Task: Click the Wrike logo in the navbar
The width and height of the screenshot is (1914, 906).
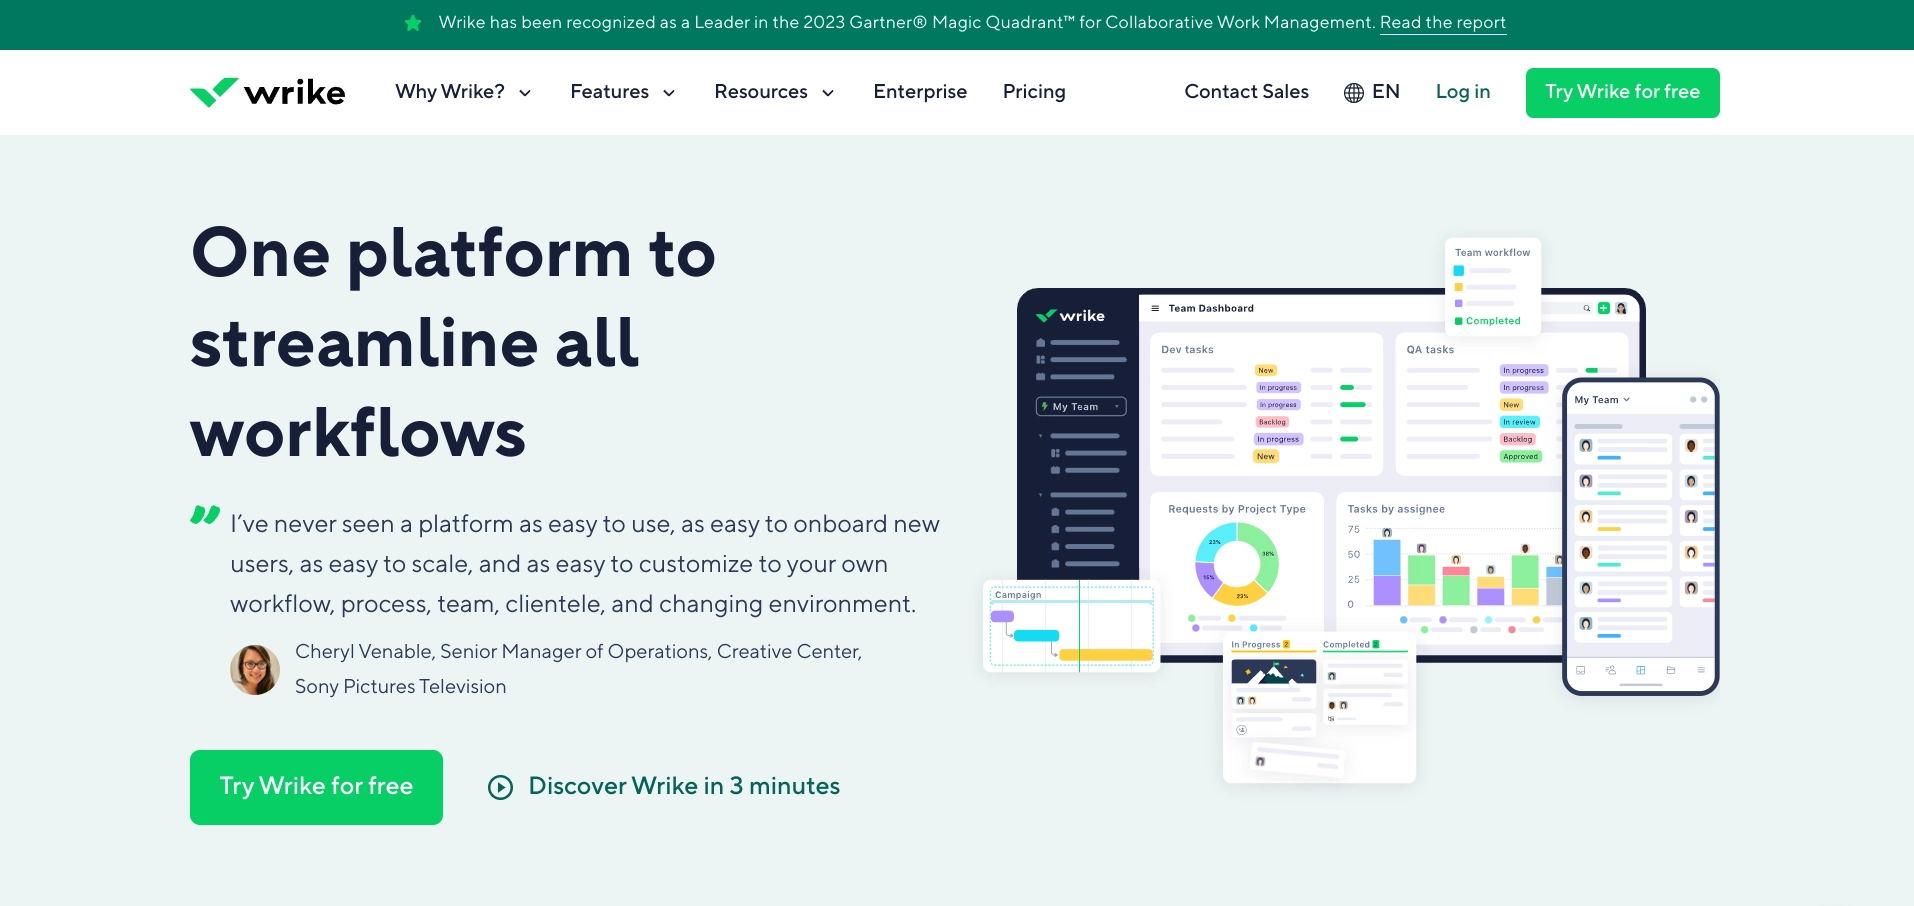Action: [268, 92]
